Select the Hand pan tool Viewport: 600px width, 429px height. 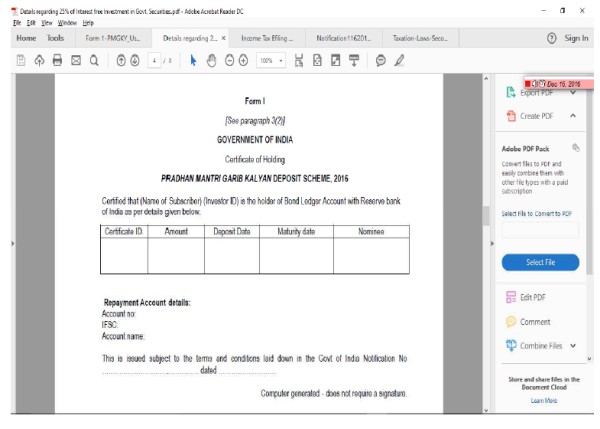(x=211, y=61)
